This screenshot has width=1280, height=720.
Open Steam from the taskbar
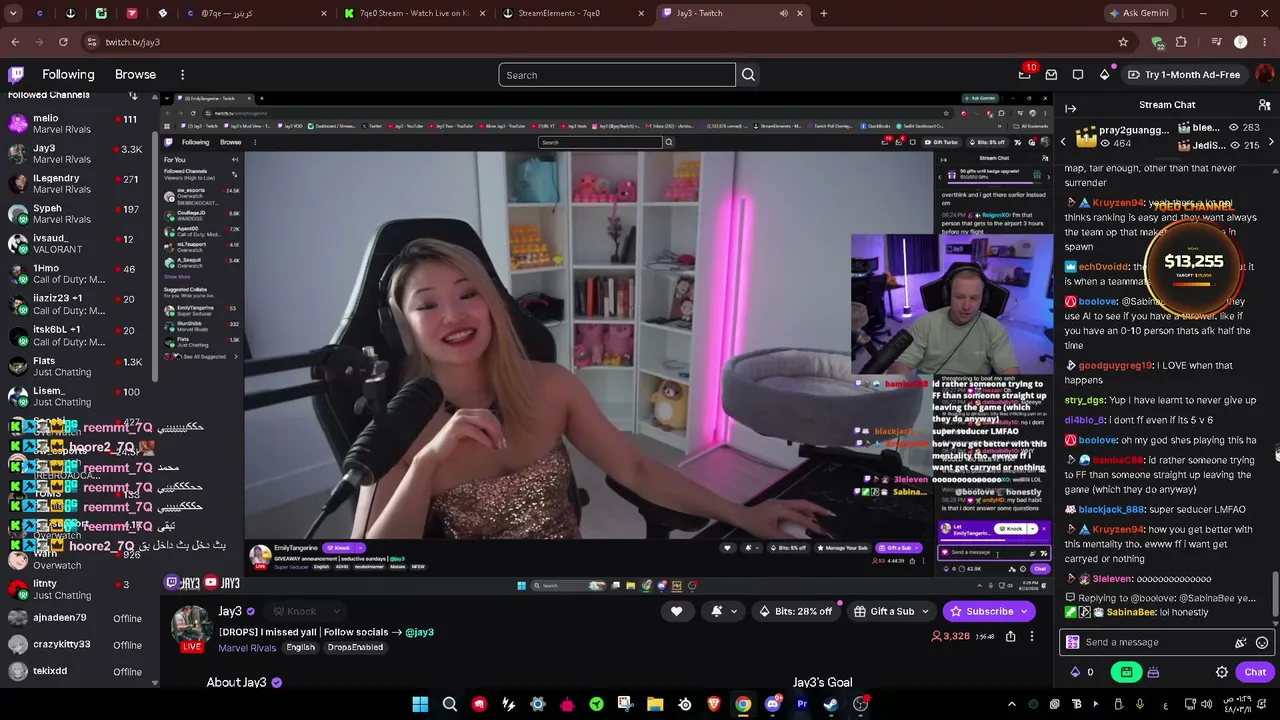[x=831, y=704]
